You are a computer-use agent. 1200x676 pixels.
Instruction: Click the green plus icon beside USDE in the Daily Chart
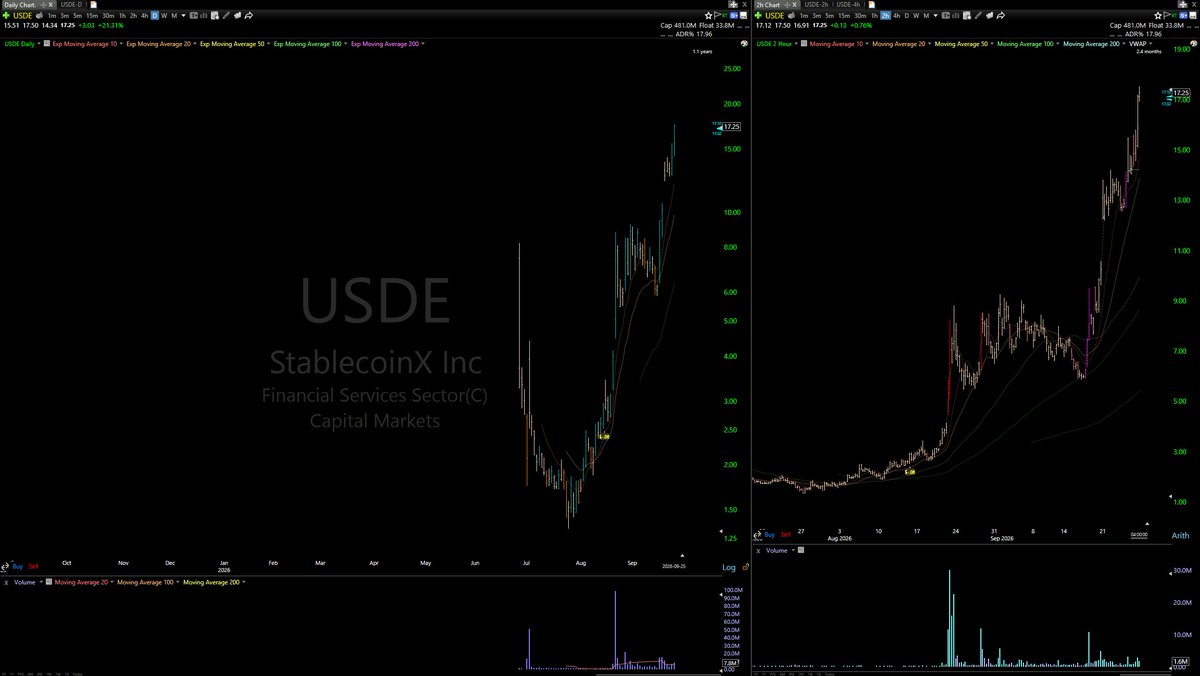(6, 16)
